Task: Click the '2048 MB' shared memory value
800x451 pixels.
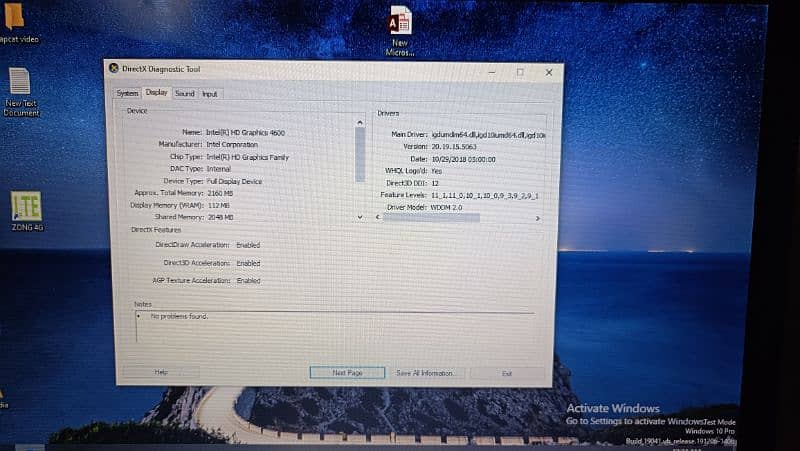Action: click(220, 217)
